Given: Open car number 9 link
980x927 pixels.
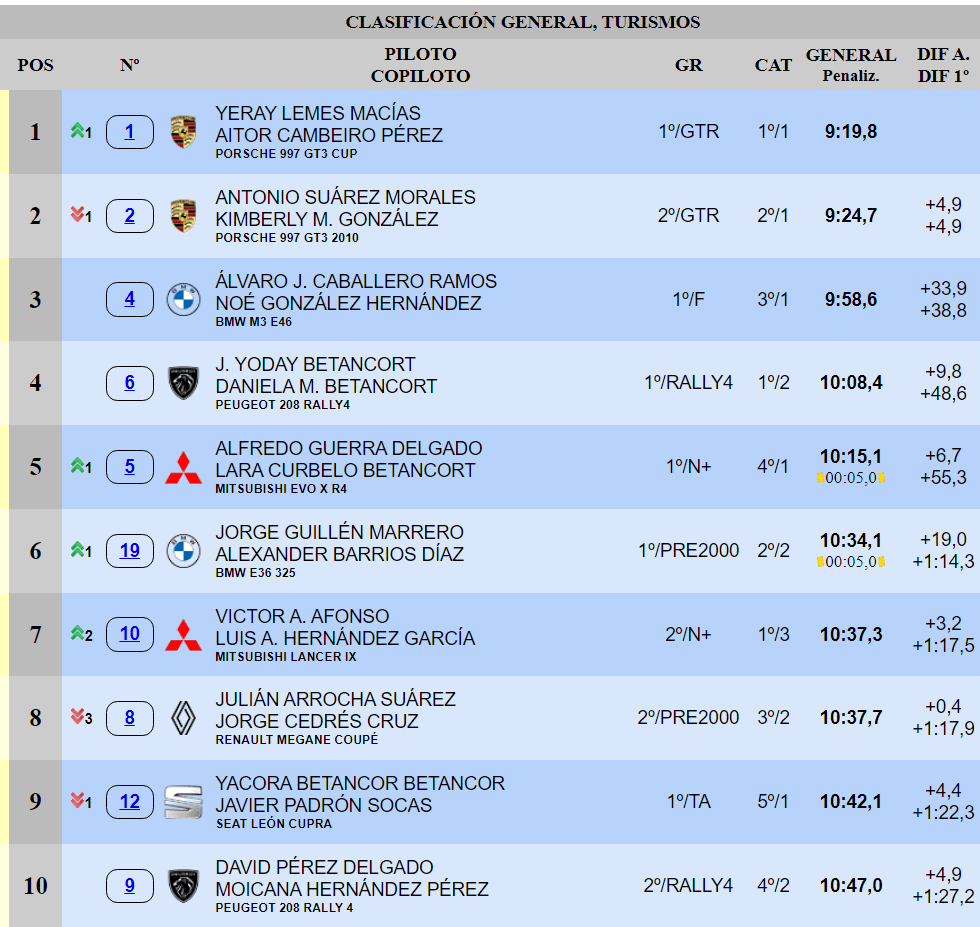Looking at the screenshot, I should pos(130,885).
